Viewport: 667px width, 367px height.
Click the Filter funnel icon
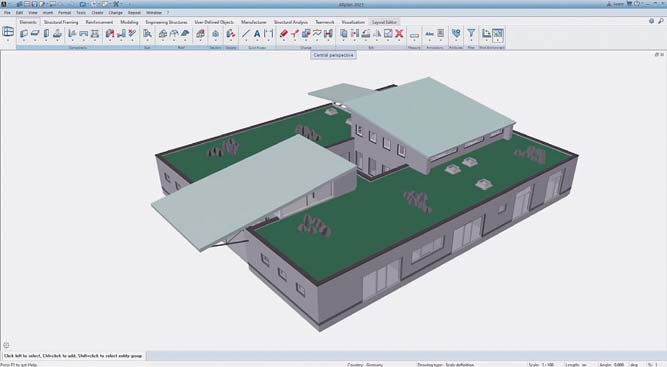471,33
